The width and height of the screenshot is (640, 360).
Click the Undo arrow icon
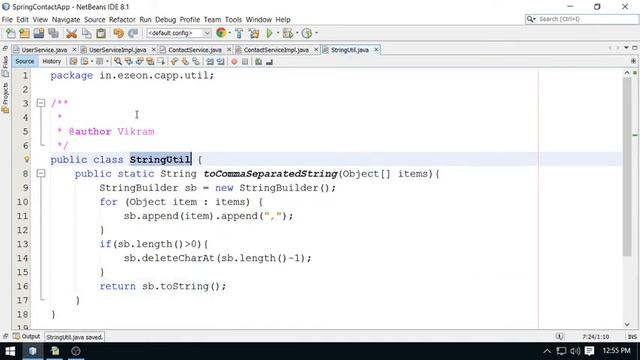pyautogui.click(x=118, y=33)
